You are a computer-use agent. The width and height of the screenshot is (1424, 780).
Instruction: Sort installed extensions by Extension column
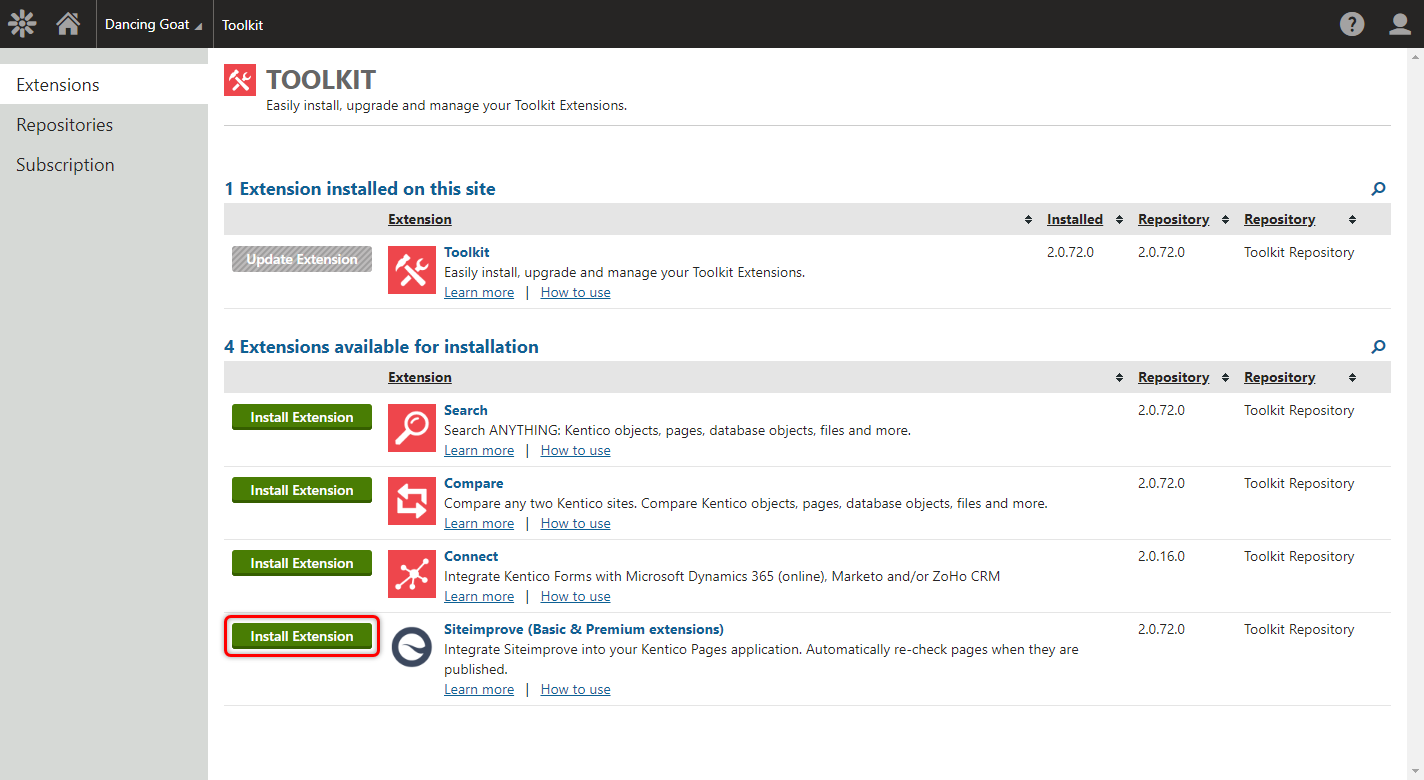[420, 219]
